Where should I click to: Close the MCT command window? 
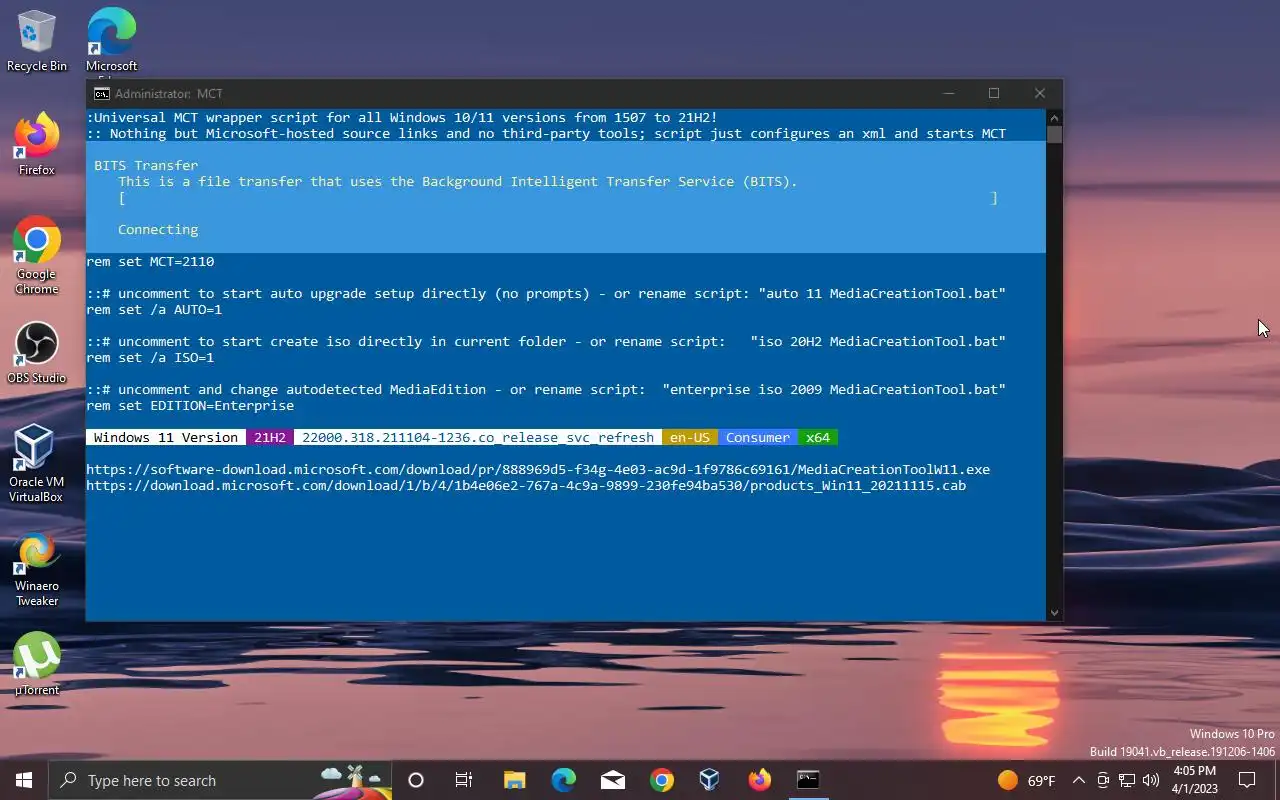point(1040,93)
